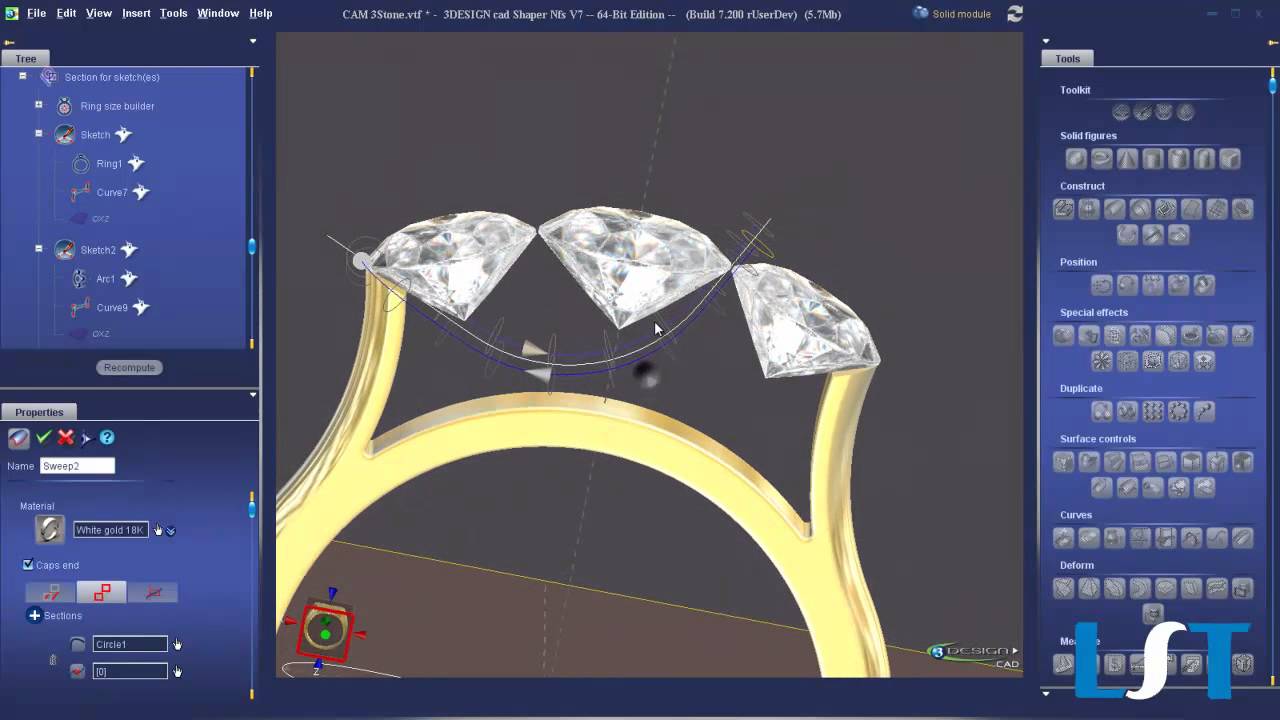Open the Help menu
1280x720 pixels.
(x=261, y=13)
